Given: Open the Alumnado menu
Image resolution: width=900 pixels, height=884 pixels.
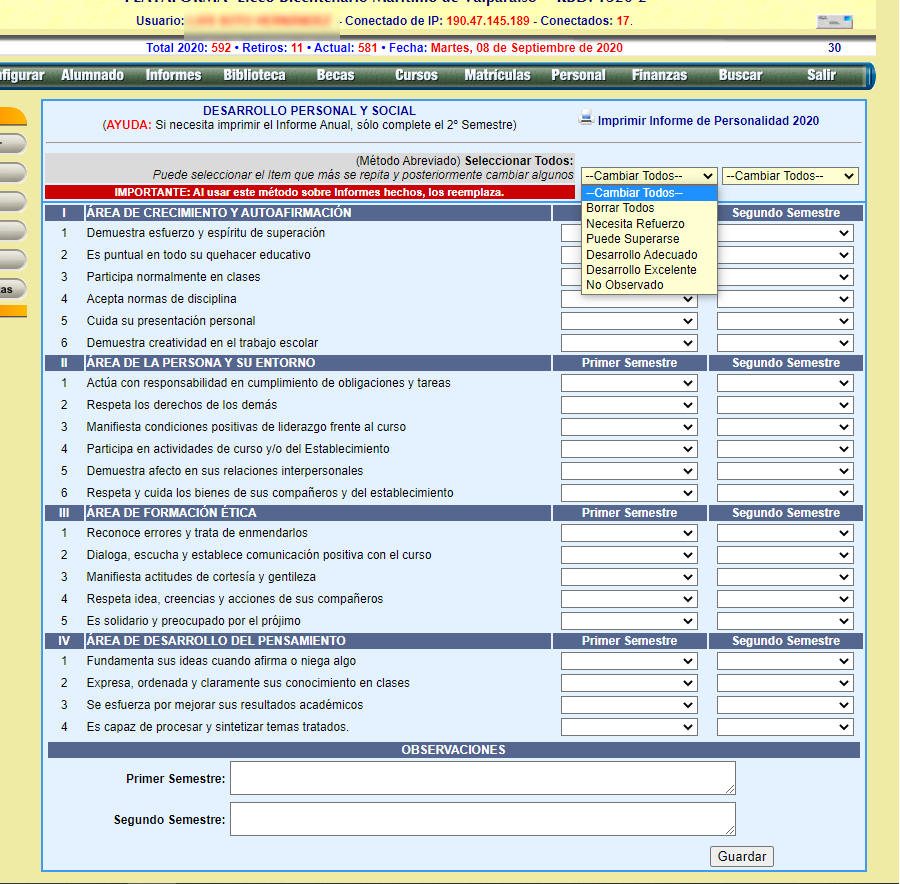Looking at the screenshot, I should (x=92, y=75).
